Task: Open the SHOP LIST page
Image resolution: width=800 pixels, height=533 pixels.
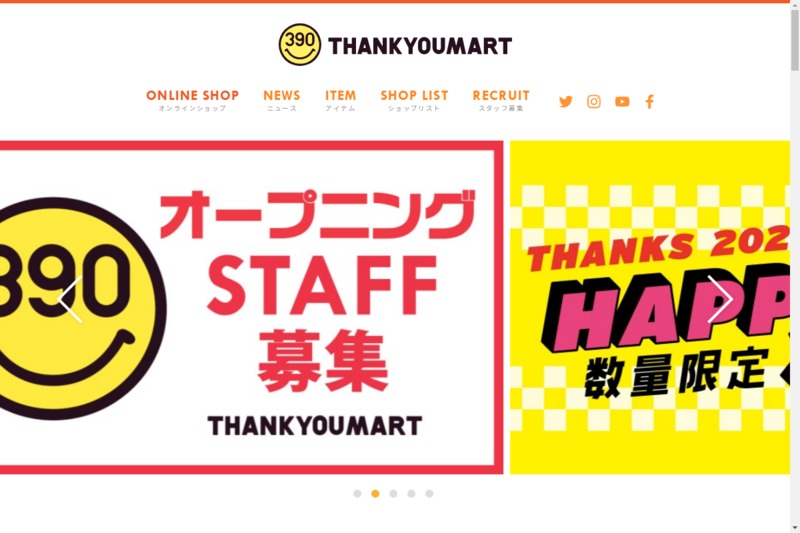Action: click(414, 100)
